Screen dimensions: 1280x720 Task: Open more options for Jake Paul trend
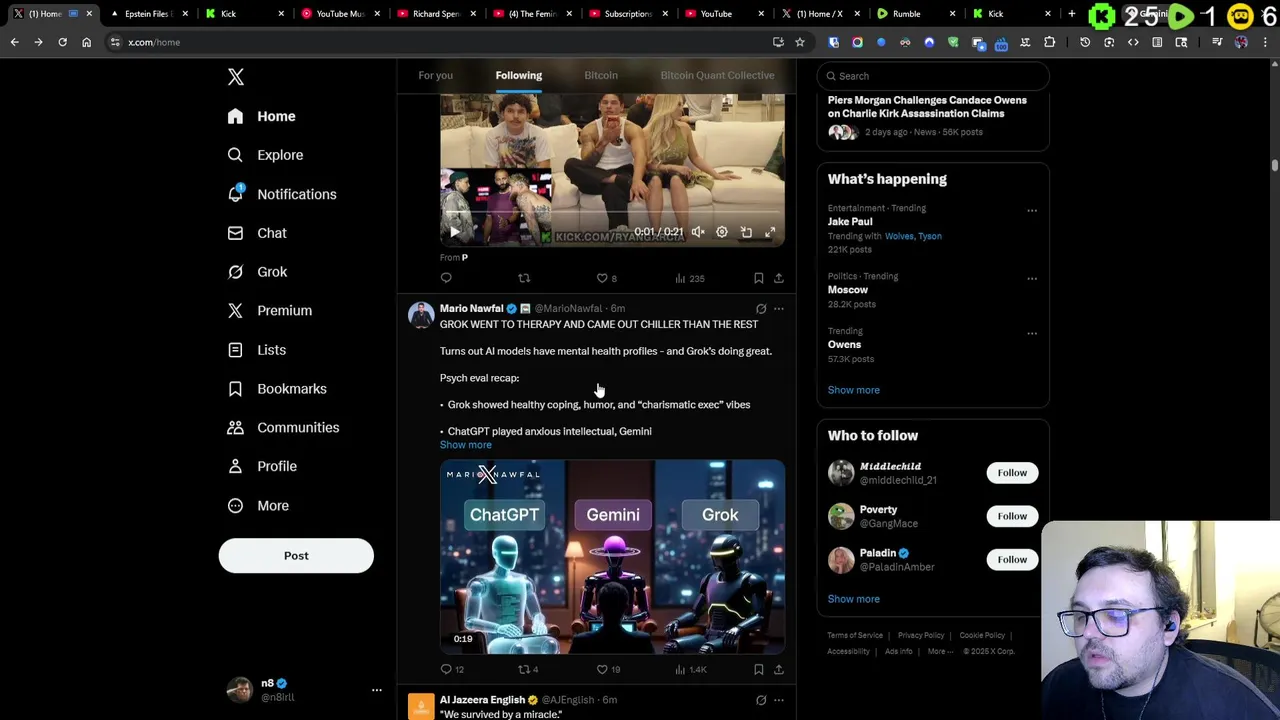click(1032, 211)
